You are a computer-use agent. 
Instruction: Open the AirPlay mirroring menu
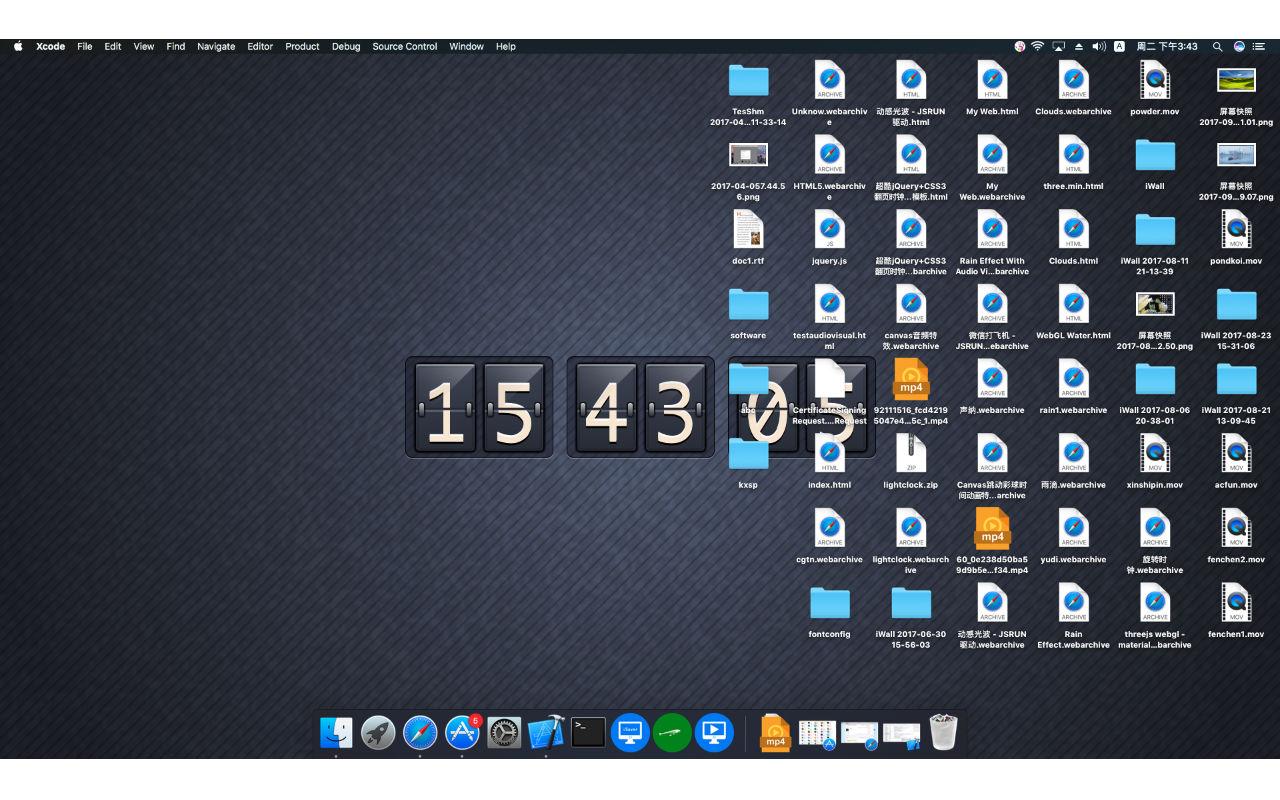click(x=1059, y=46)
